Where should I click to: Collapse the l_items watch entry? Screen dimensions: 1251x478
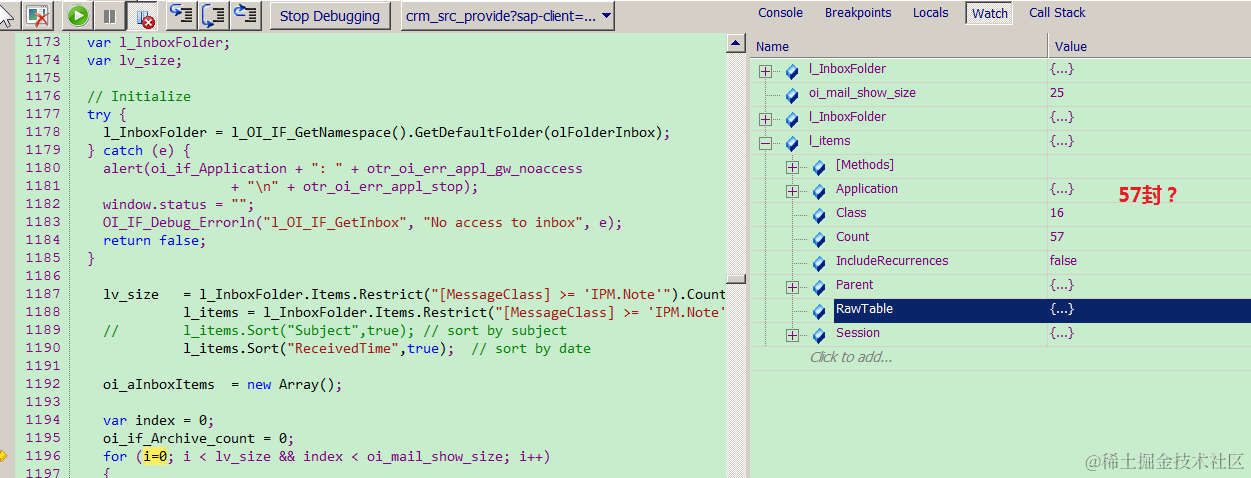click(765, 143)
